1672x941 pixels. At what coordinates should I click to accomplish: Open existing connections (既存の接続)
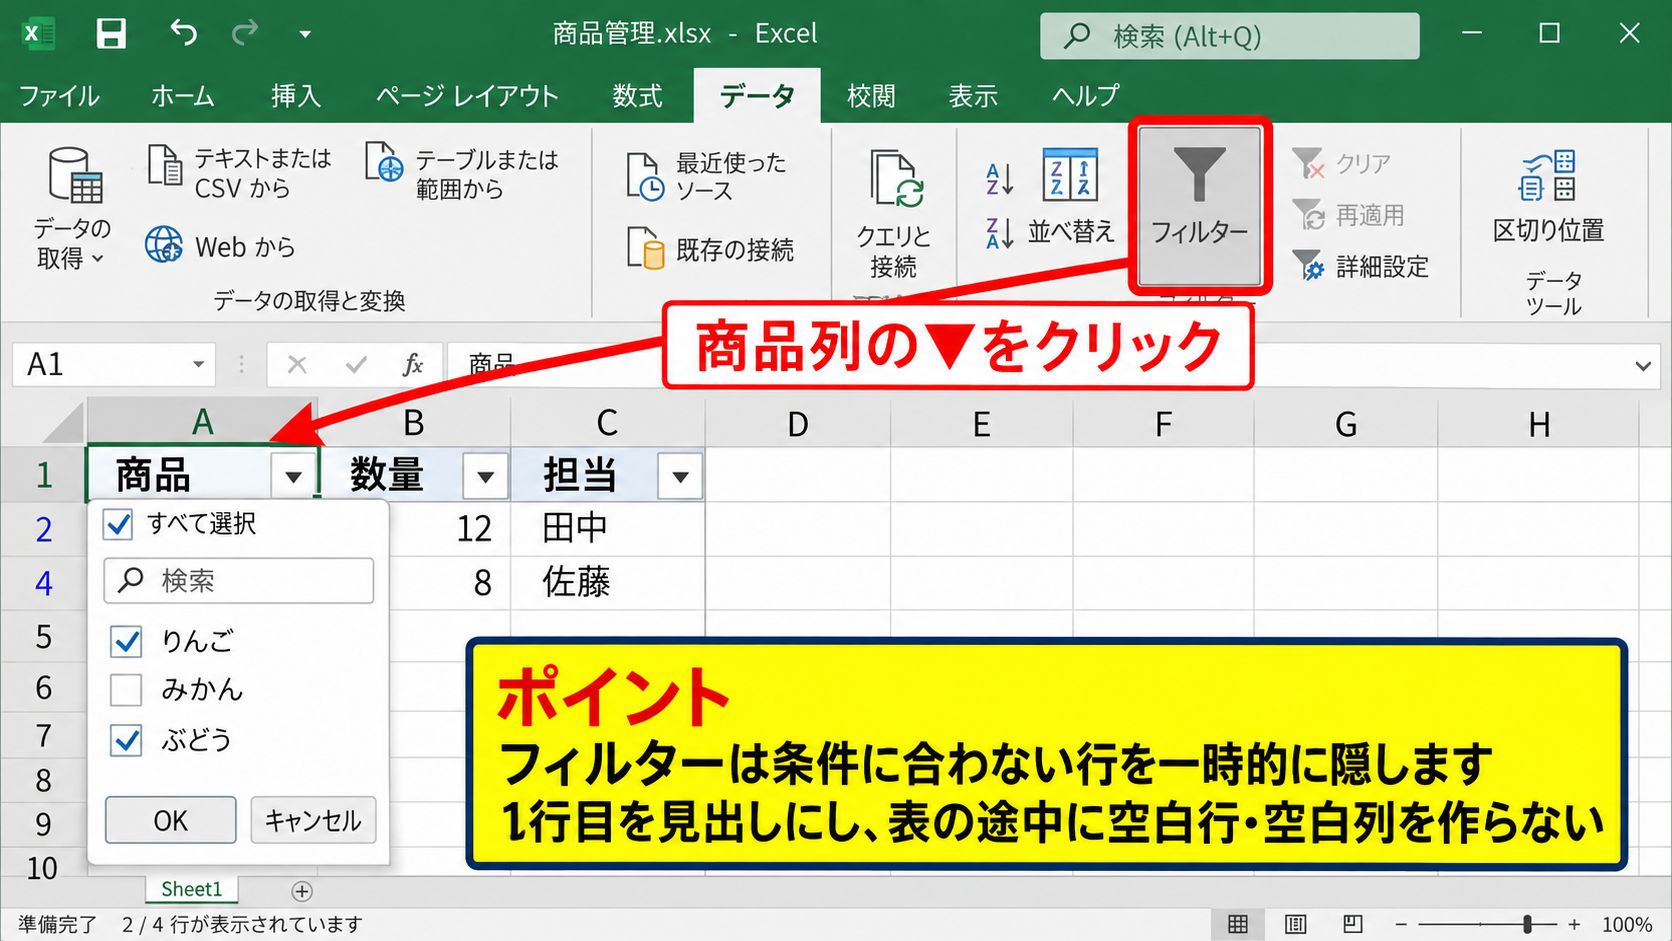pyautogui.click(x=710, y=249)
